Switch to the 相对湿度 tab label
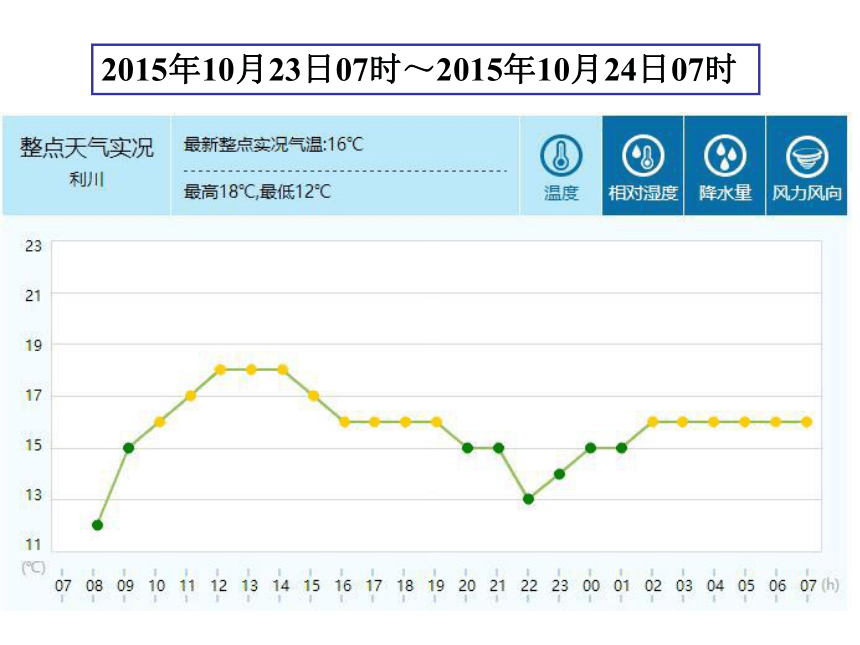 click(643, 193)
